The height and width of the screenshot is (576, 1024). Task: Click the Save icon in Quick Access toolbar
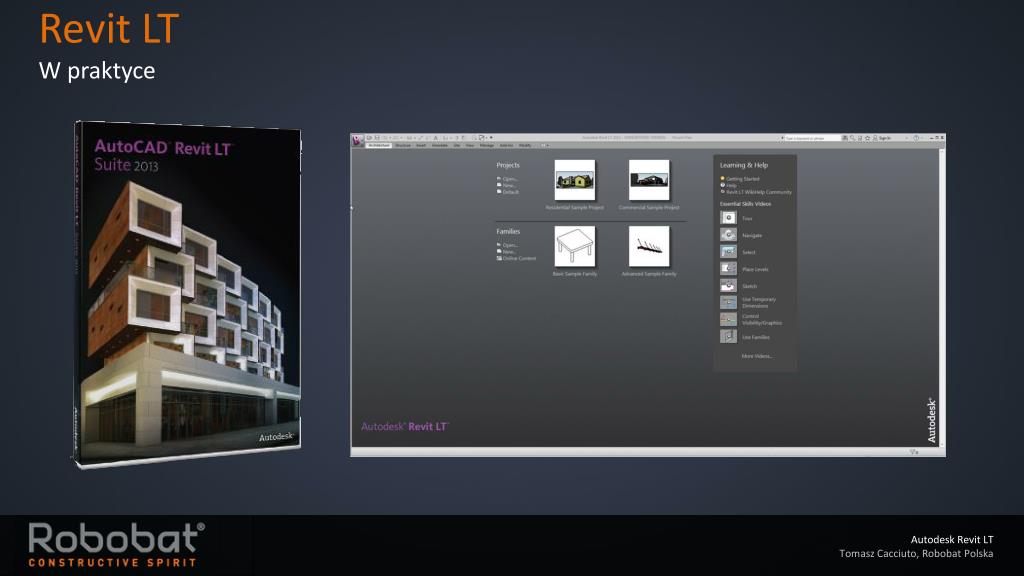377,138
